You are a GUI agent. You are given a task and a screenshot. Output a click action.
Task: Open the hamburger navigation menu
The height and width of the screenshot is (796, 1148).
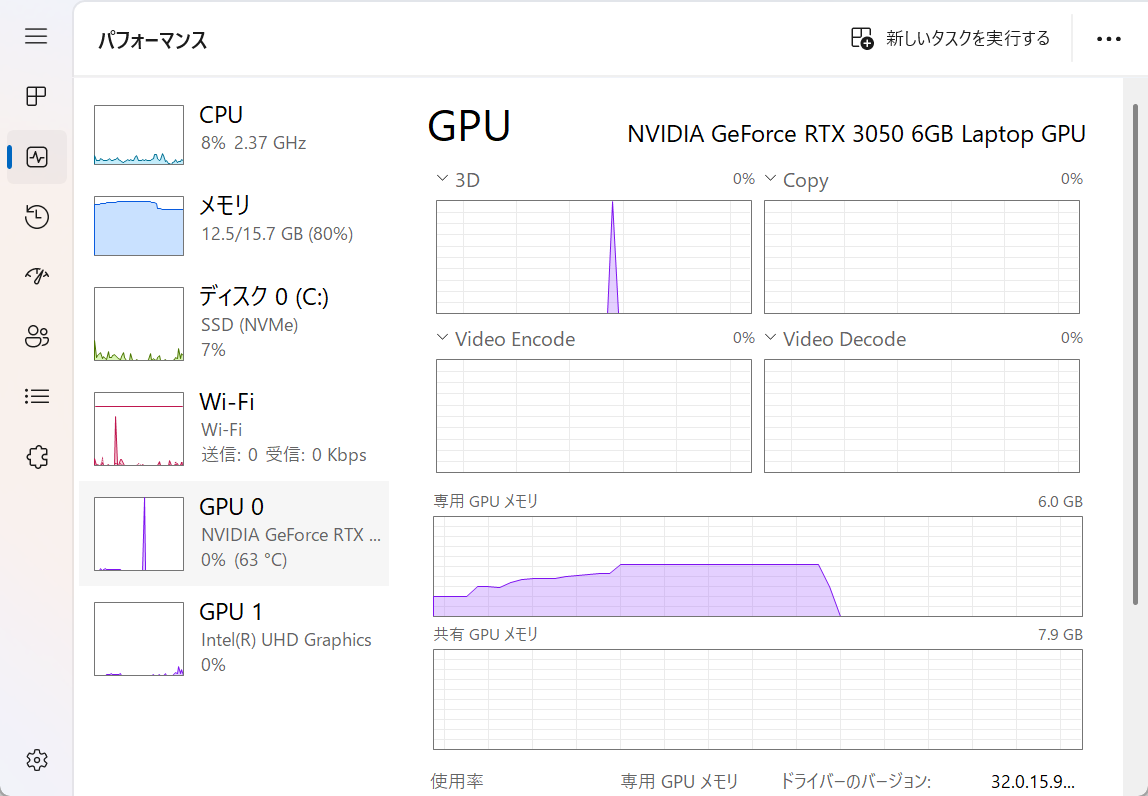(36, 36)
